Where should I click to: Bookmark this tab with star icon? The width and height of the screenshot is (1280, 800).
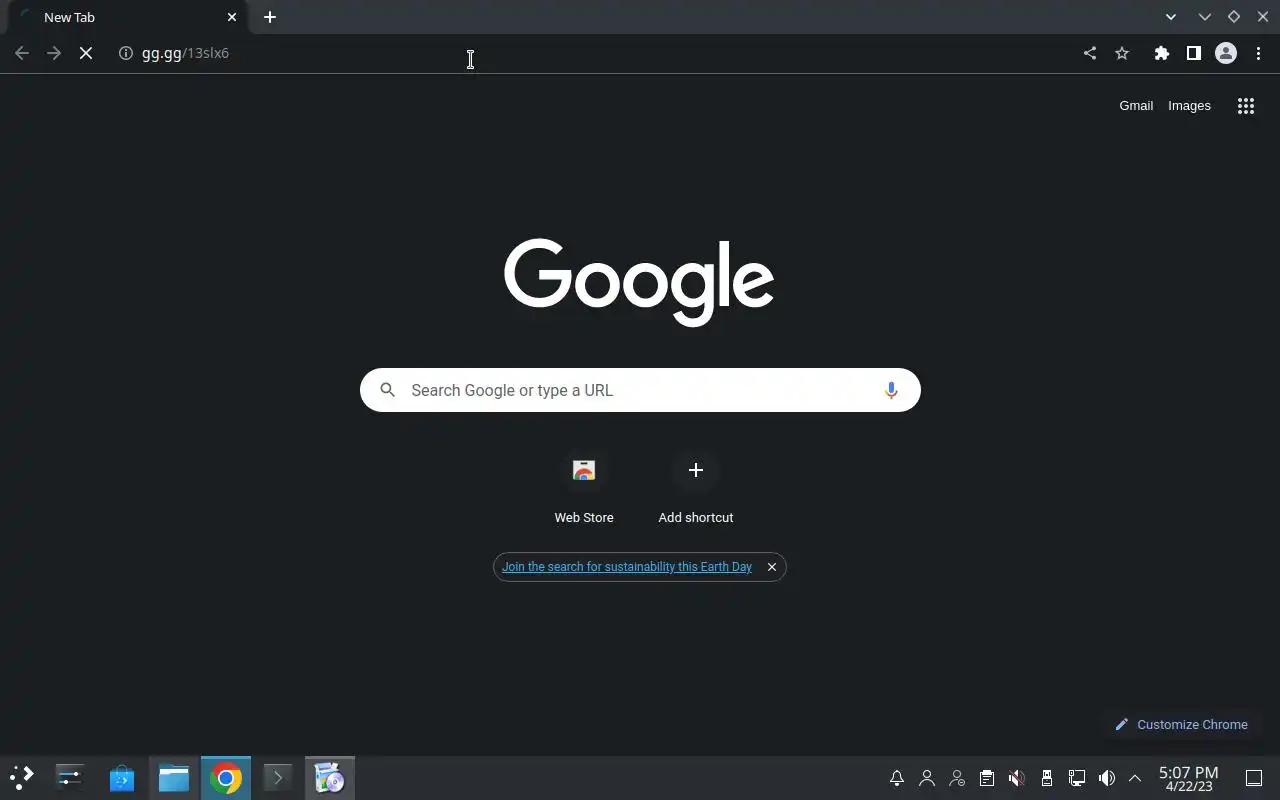1122,53
